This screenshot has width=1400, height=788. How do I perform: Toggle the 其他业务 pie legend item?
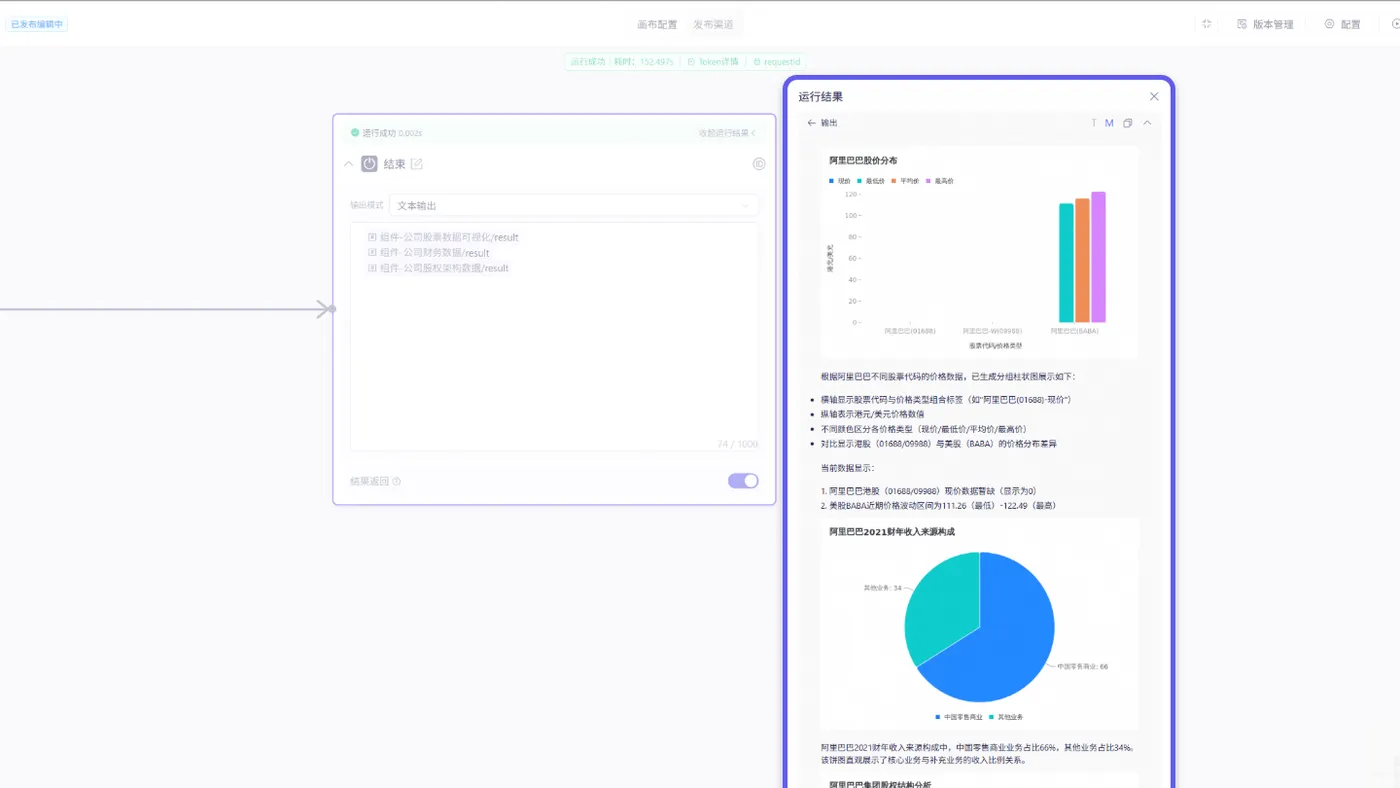[1006, 717]
